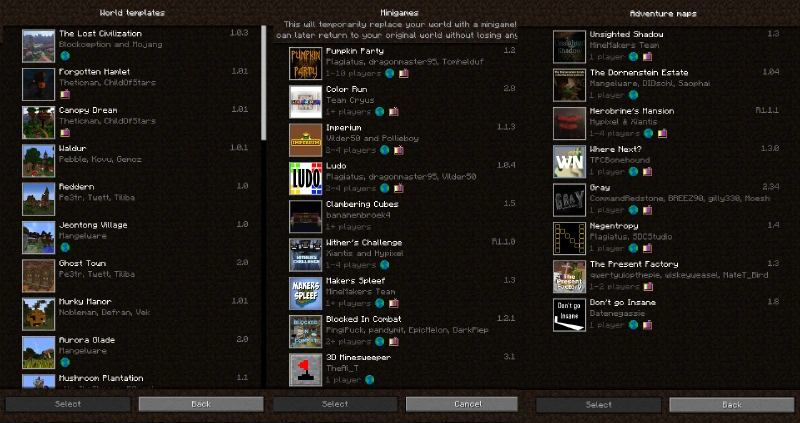Open the globe link for Aurora Glade

(64, 362)
